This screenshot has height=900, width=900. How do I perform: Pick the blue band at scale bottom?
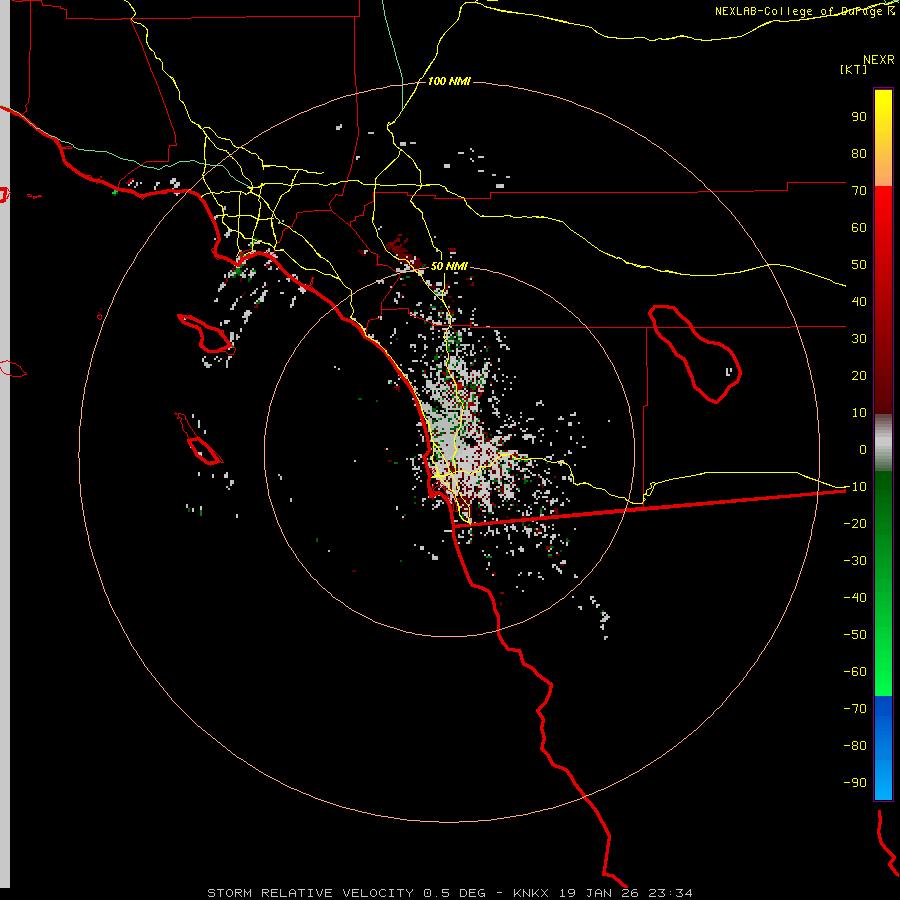(883, 748)
